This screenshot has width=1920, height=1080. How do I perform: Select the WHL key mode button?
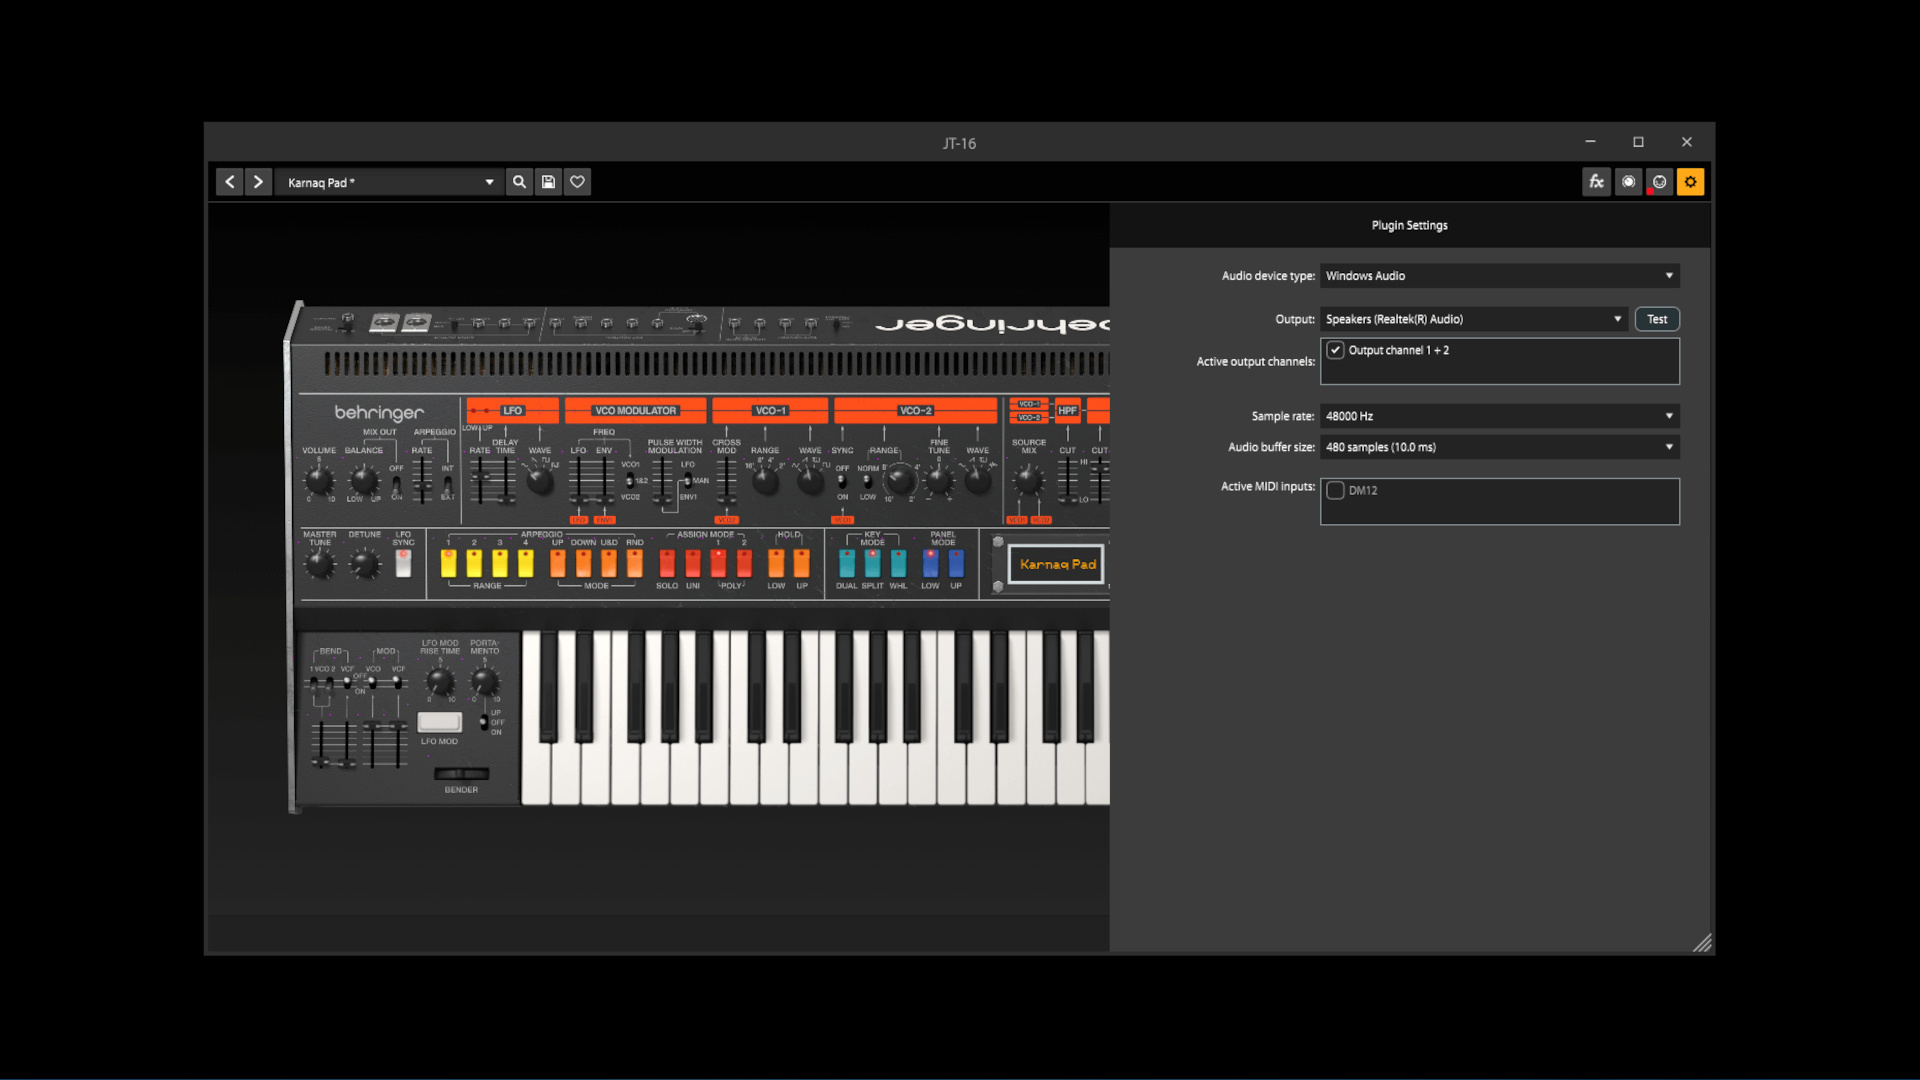click(x=898, y=563)
